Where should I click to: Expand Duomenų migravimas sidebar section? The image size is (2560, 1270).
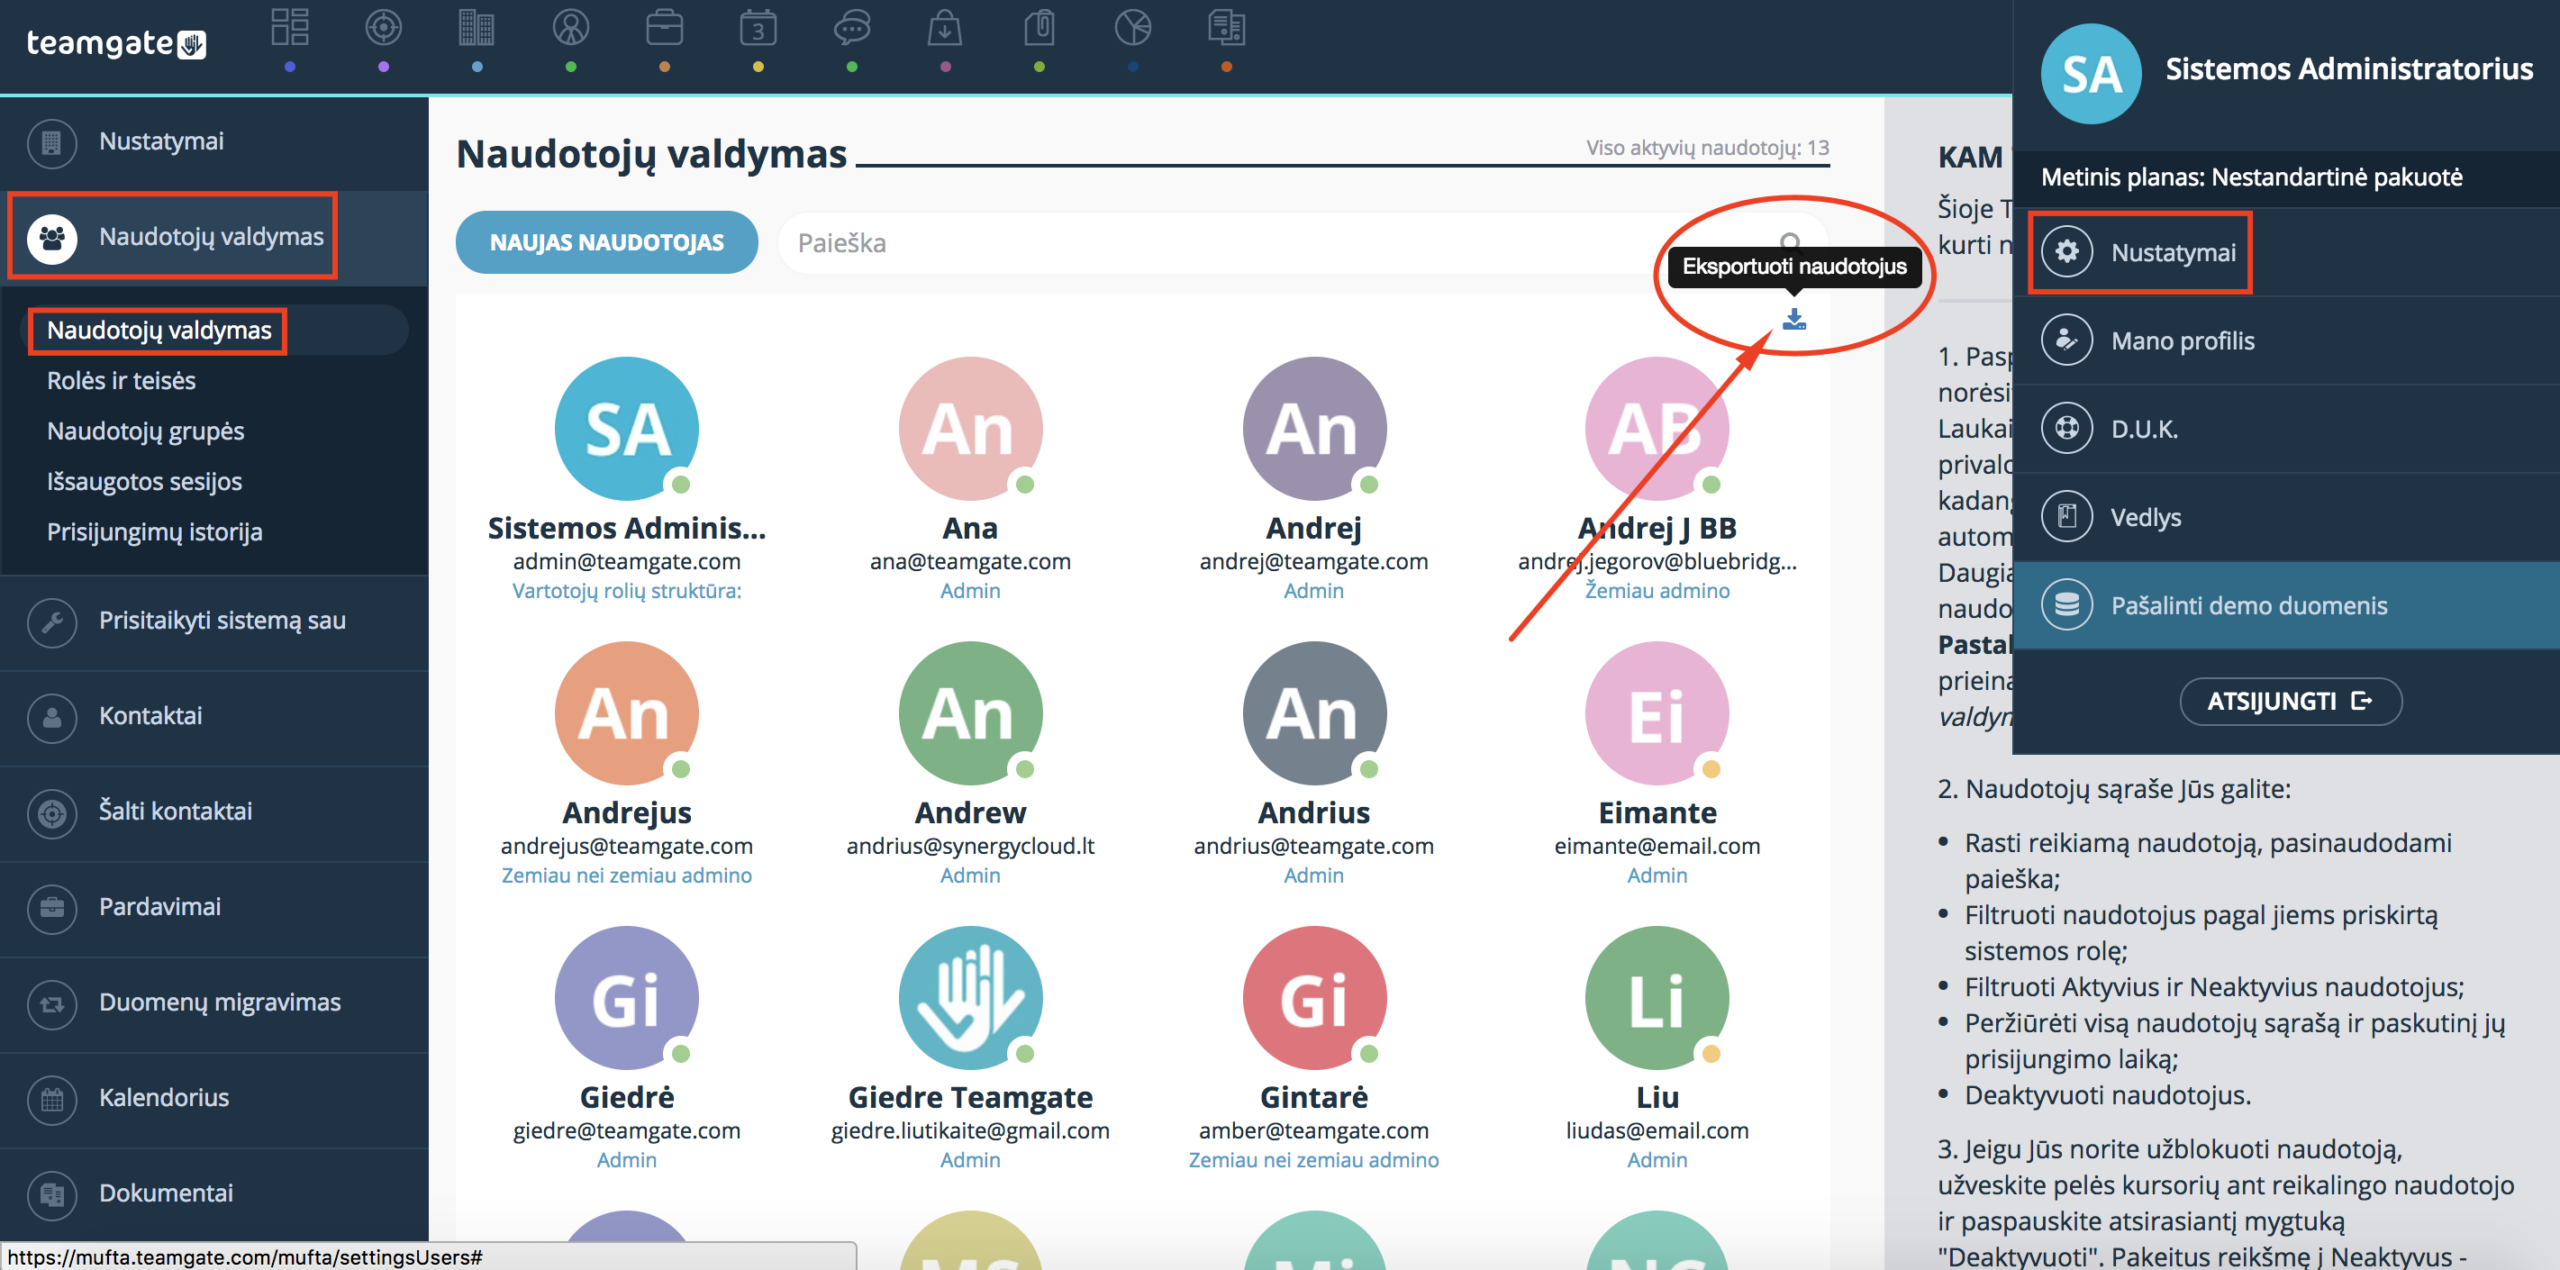pyautogui.click(x=214, y=1003)
